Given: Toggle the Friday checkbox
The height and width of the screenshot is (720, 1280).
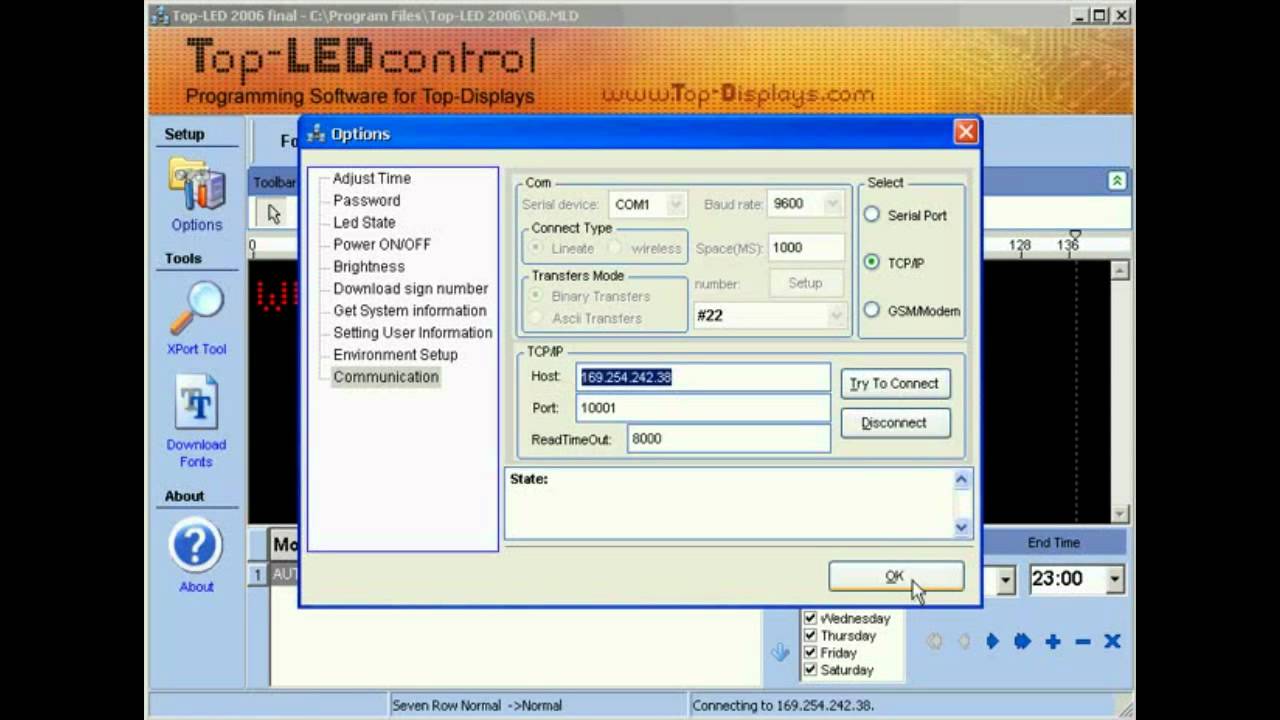Looking at the screenshot, I should click(810, 652).
